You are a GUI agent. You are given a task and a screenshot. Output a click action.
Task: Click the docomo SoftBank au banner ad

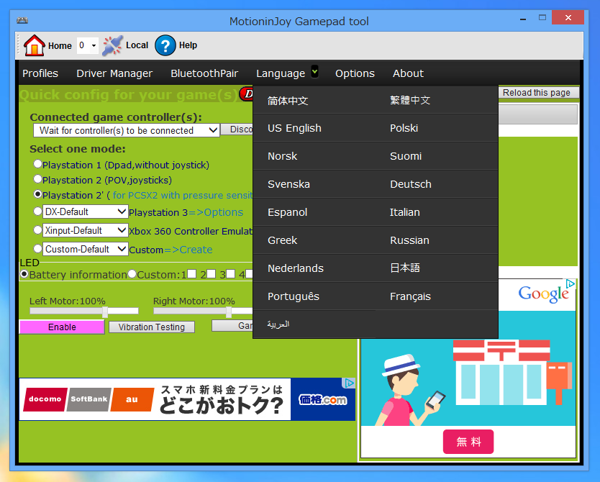[187, 399]
